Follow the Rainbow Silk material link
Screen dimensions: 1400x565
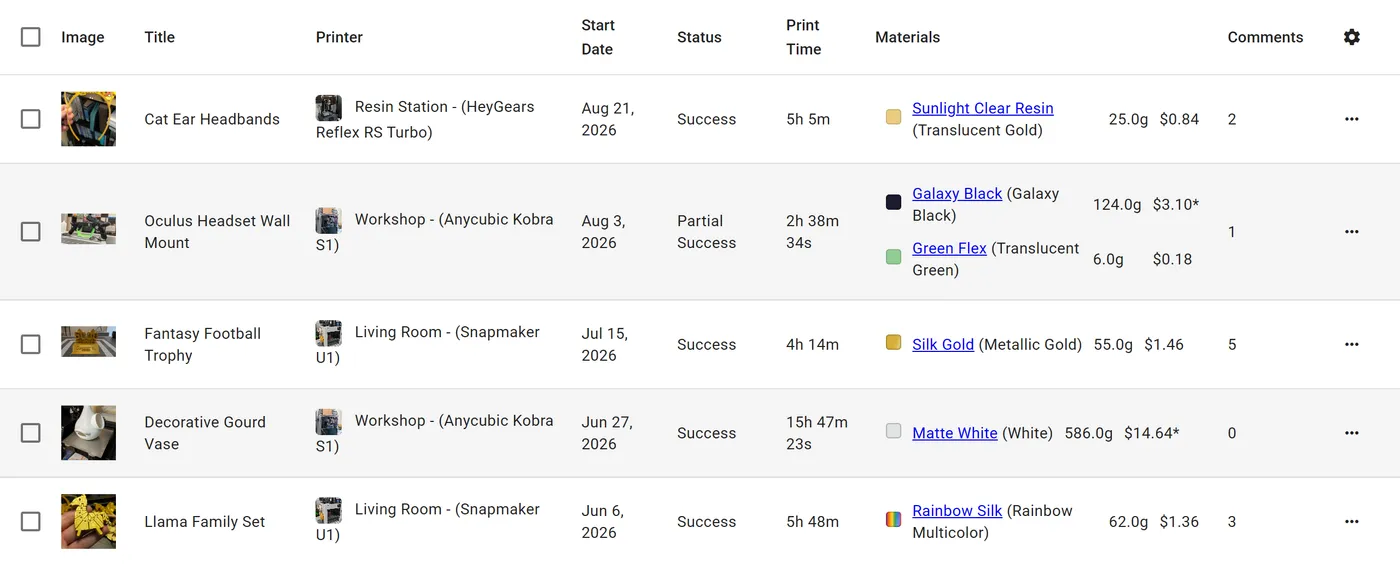point(957,511)
